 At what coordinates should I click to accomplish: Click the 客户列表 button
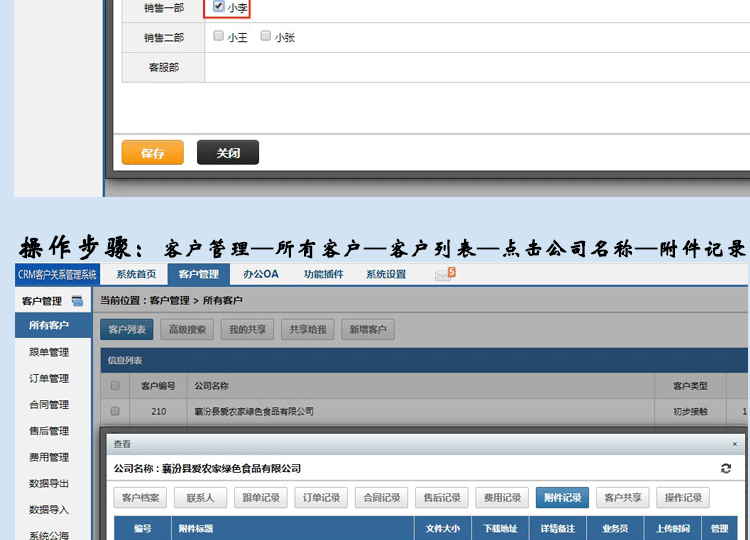coord(127,330)
